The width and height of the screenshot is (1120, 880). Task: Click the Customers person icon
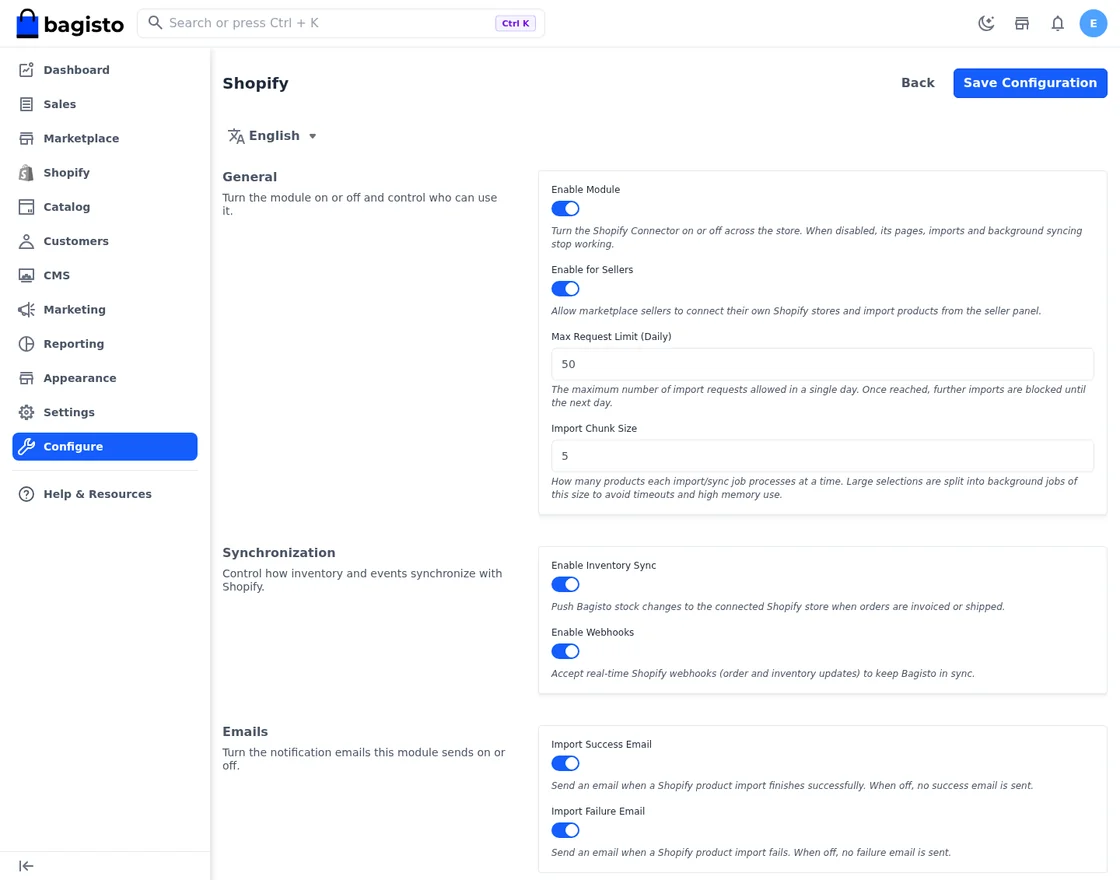pos(26,241)
